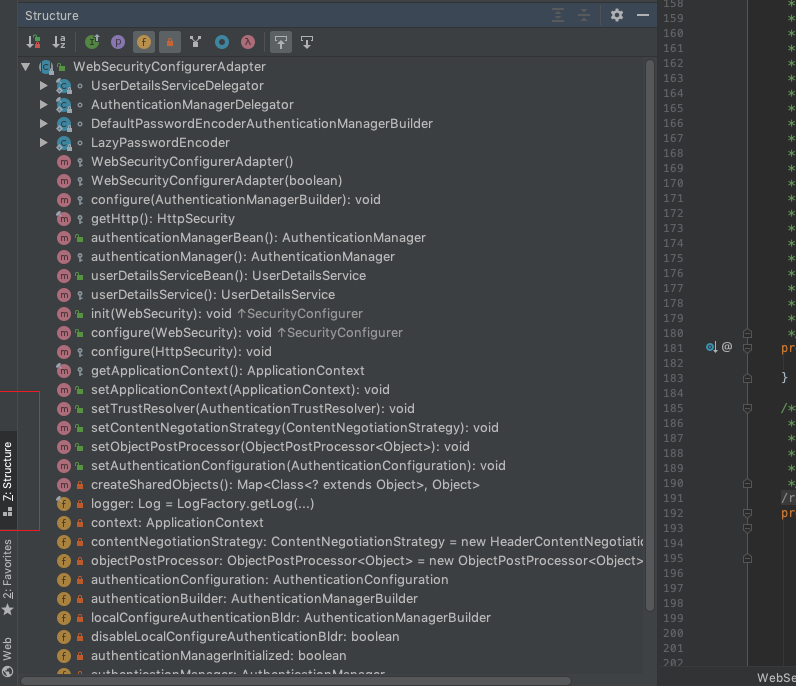
Task: Toggle Show Anonymous Classes blue circle icon
Action: pyautogui.click(x=222, y=42)
